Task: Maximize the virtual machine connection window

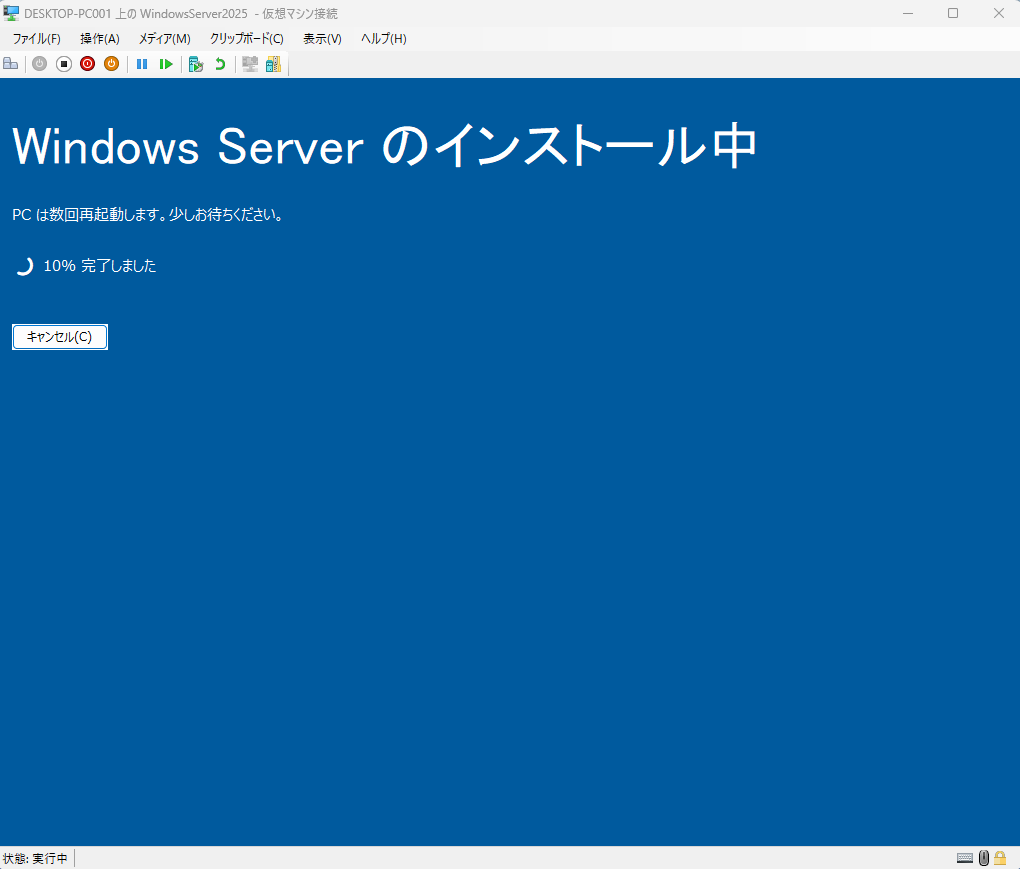Action: point(953,13)
